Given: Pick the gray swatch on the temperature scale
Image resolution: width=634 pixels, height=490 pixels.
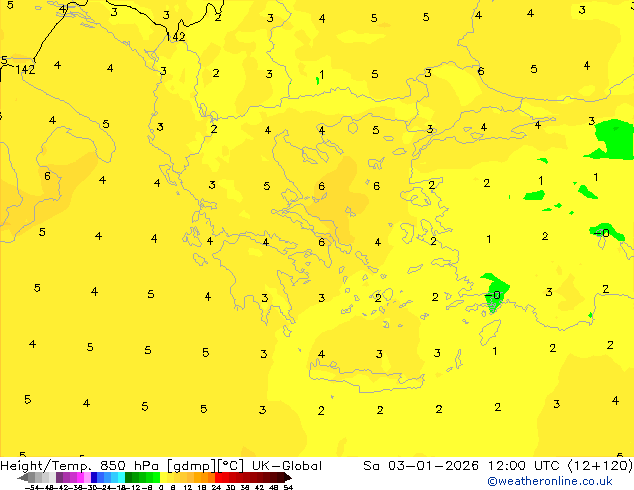Looking at the screenshot, I should point(32,477).
